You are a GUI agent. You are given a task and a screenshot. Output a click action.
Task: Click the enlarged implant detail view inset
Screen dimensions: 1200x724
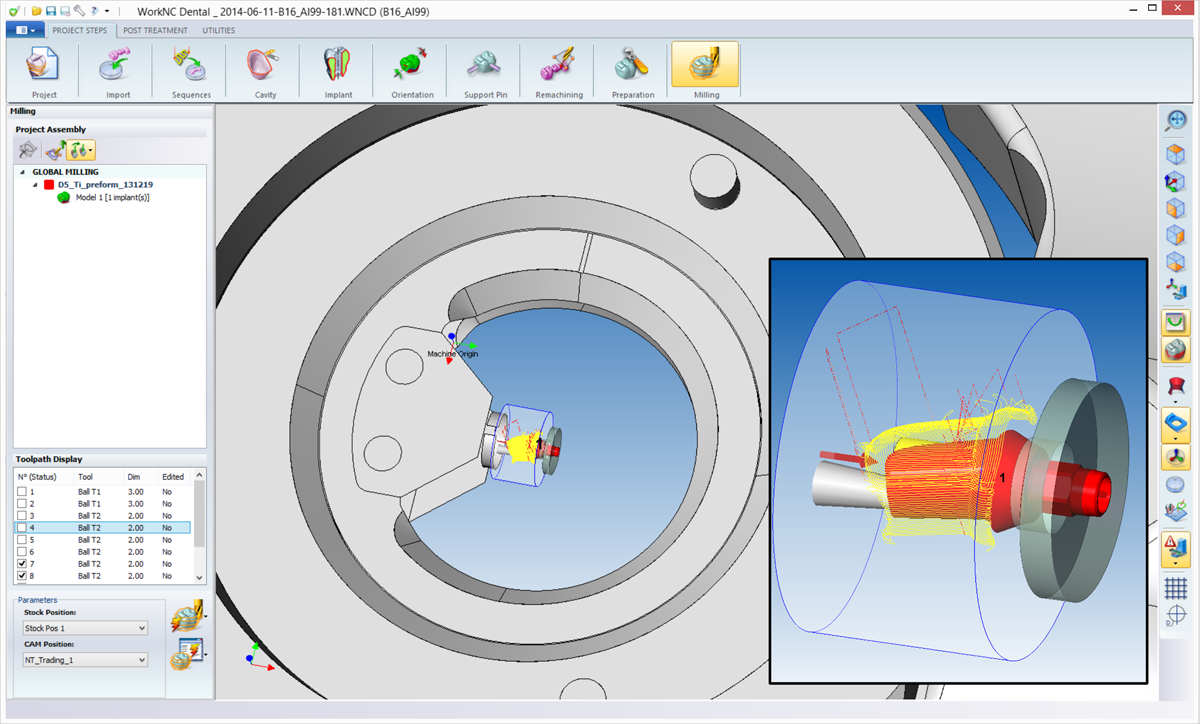(958, 470)
